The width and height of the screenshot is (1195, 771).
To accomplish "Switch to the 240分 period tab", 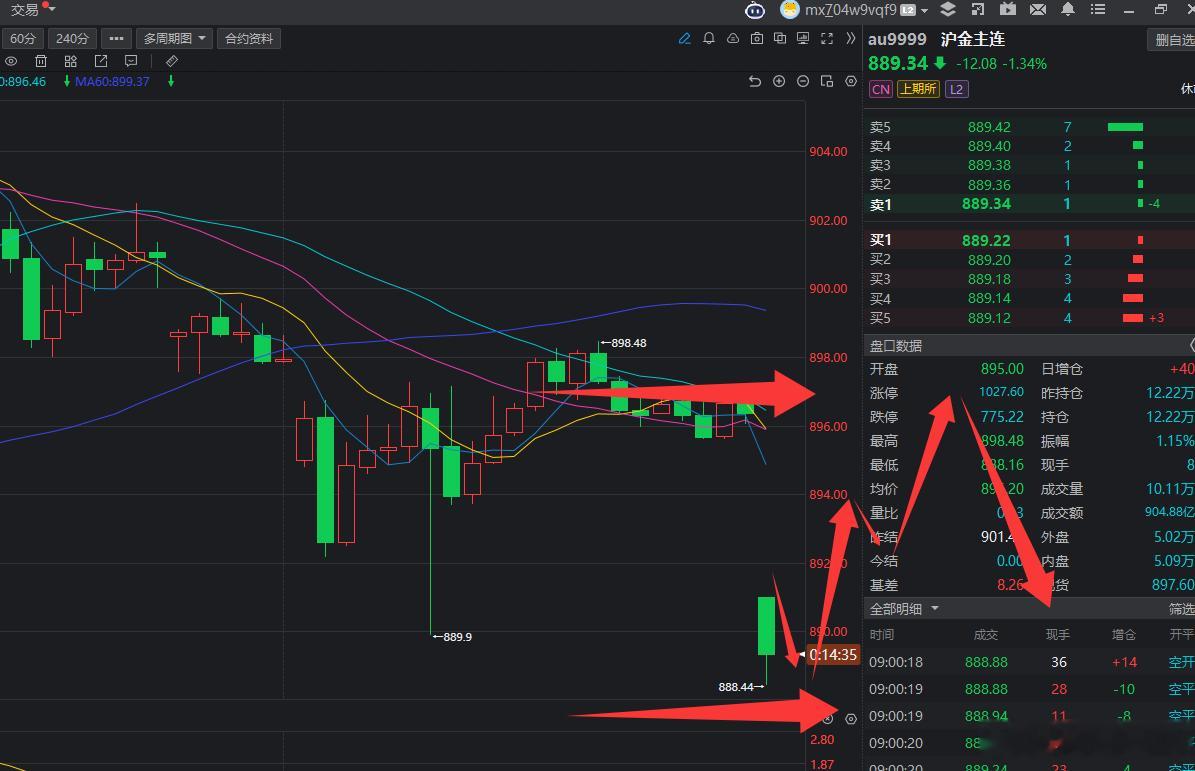I will (x=72, y=38).
